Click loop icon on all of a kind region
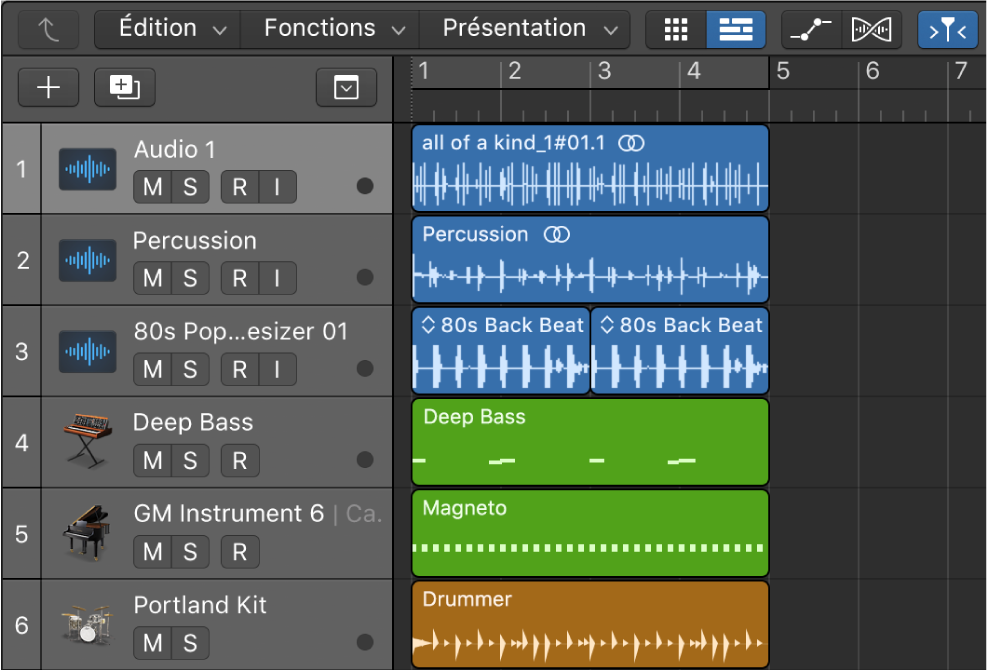This screenshot has width=987, height=670. tap(631, 144)
